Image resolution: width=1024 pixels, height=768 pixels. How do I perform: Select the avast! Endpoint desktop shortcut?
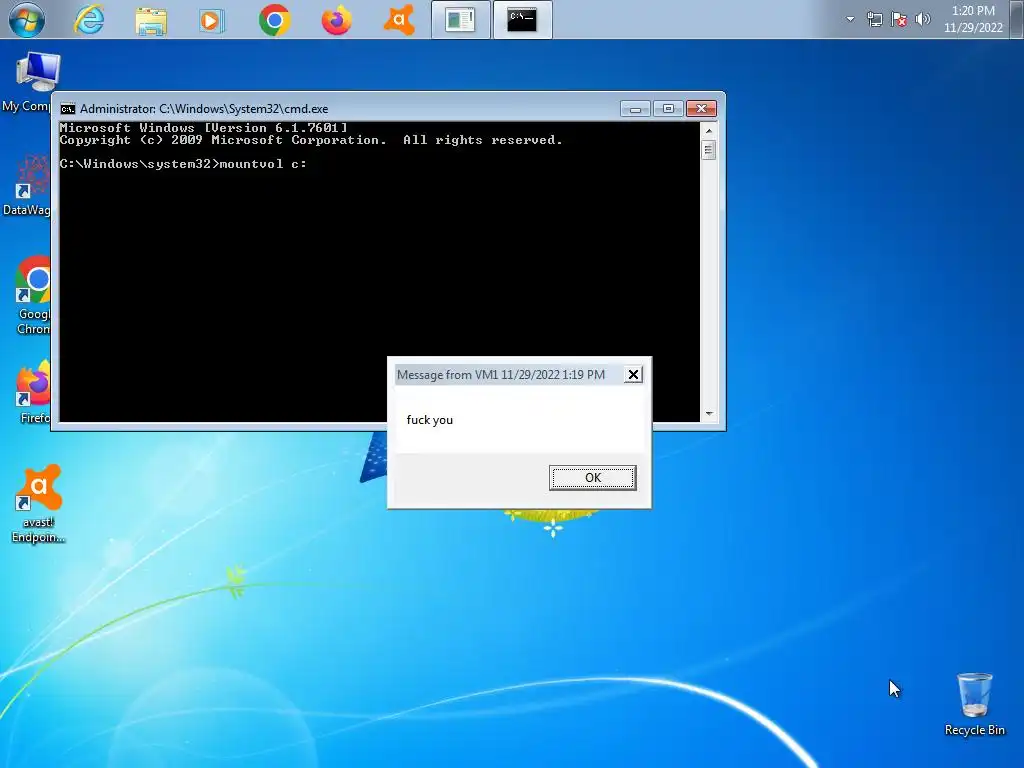pos(39,504)
